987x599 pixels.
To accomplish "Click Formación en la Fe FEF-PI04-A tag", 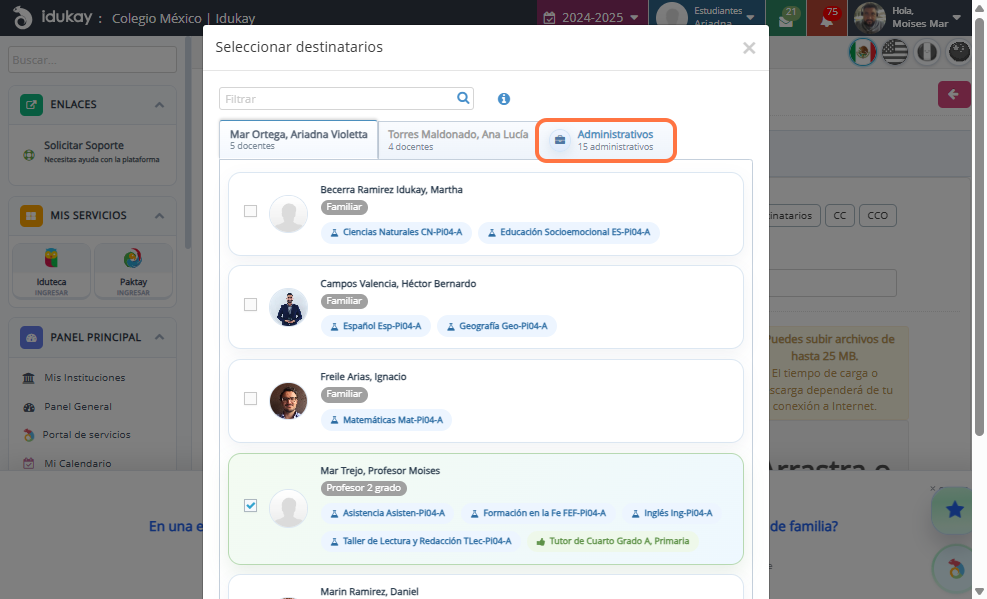I will click(538, 513).
